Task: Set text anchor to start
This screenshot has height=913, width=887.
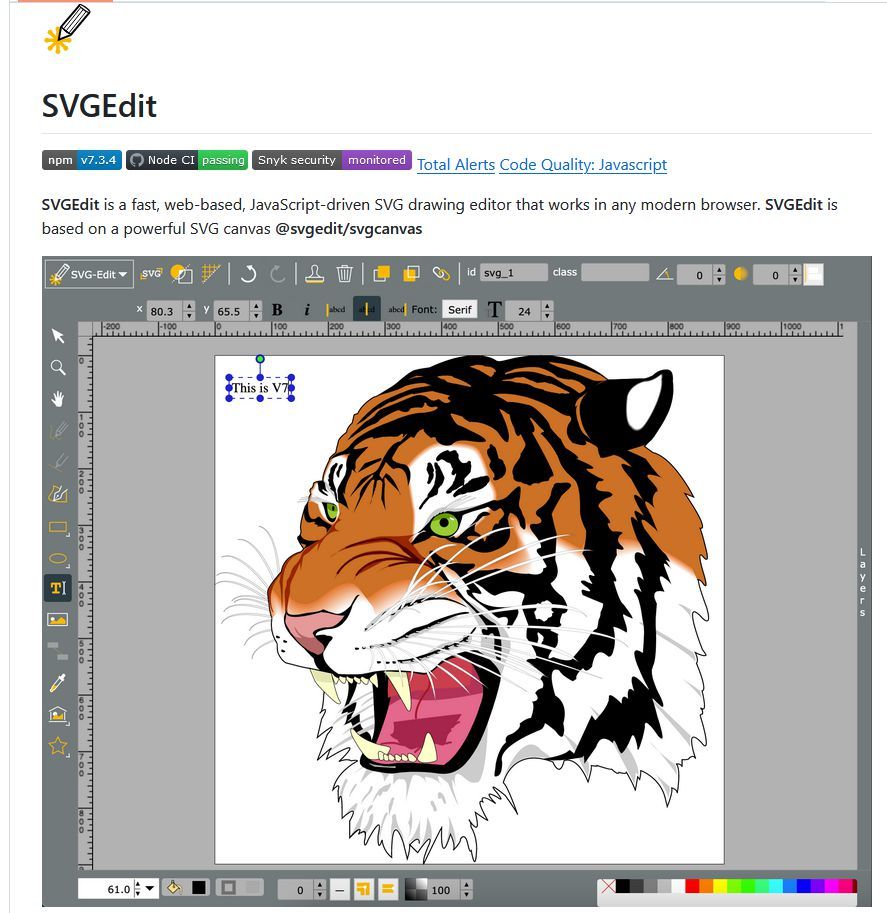Action: 336,310
